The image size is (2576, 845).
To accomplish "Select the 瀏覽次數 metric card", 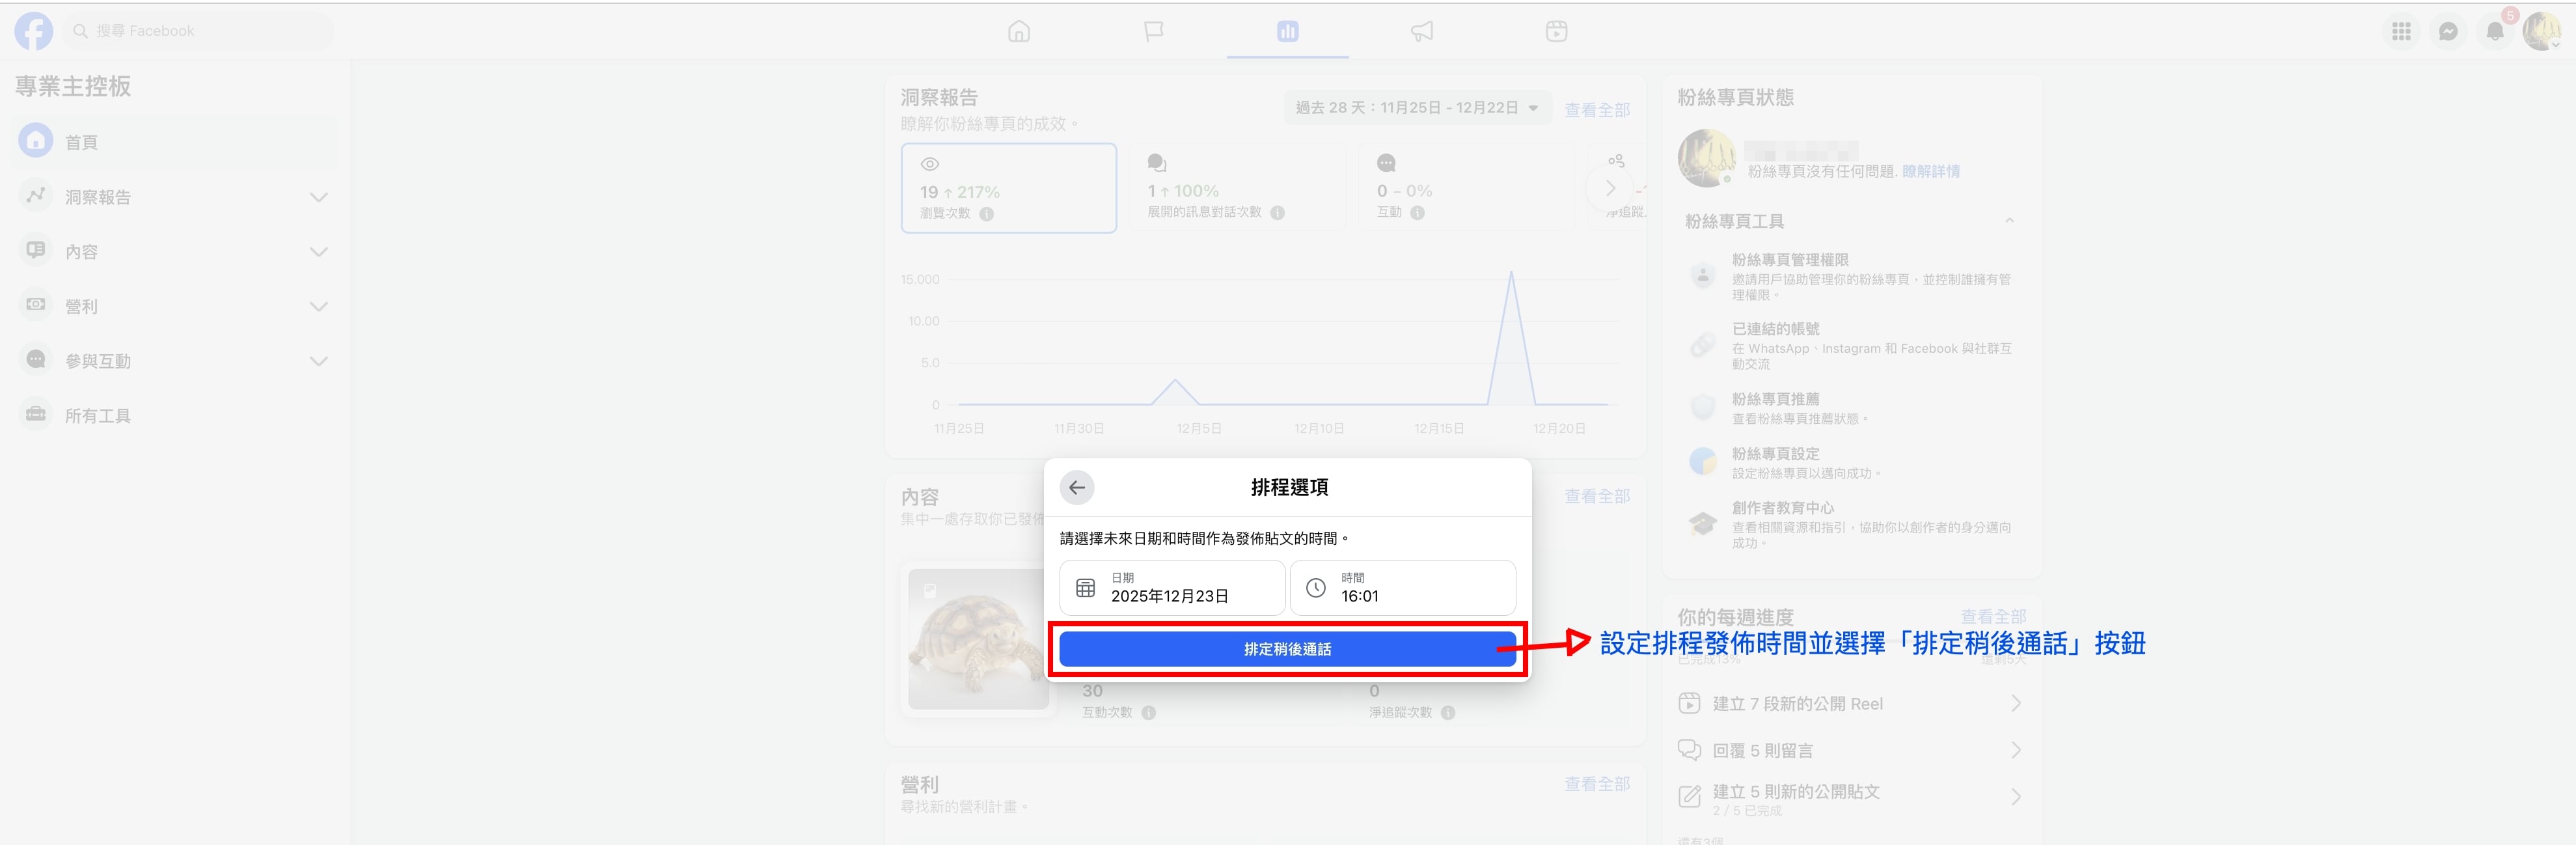I will pyautogui.click(x=1009, y=188).
